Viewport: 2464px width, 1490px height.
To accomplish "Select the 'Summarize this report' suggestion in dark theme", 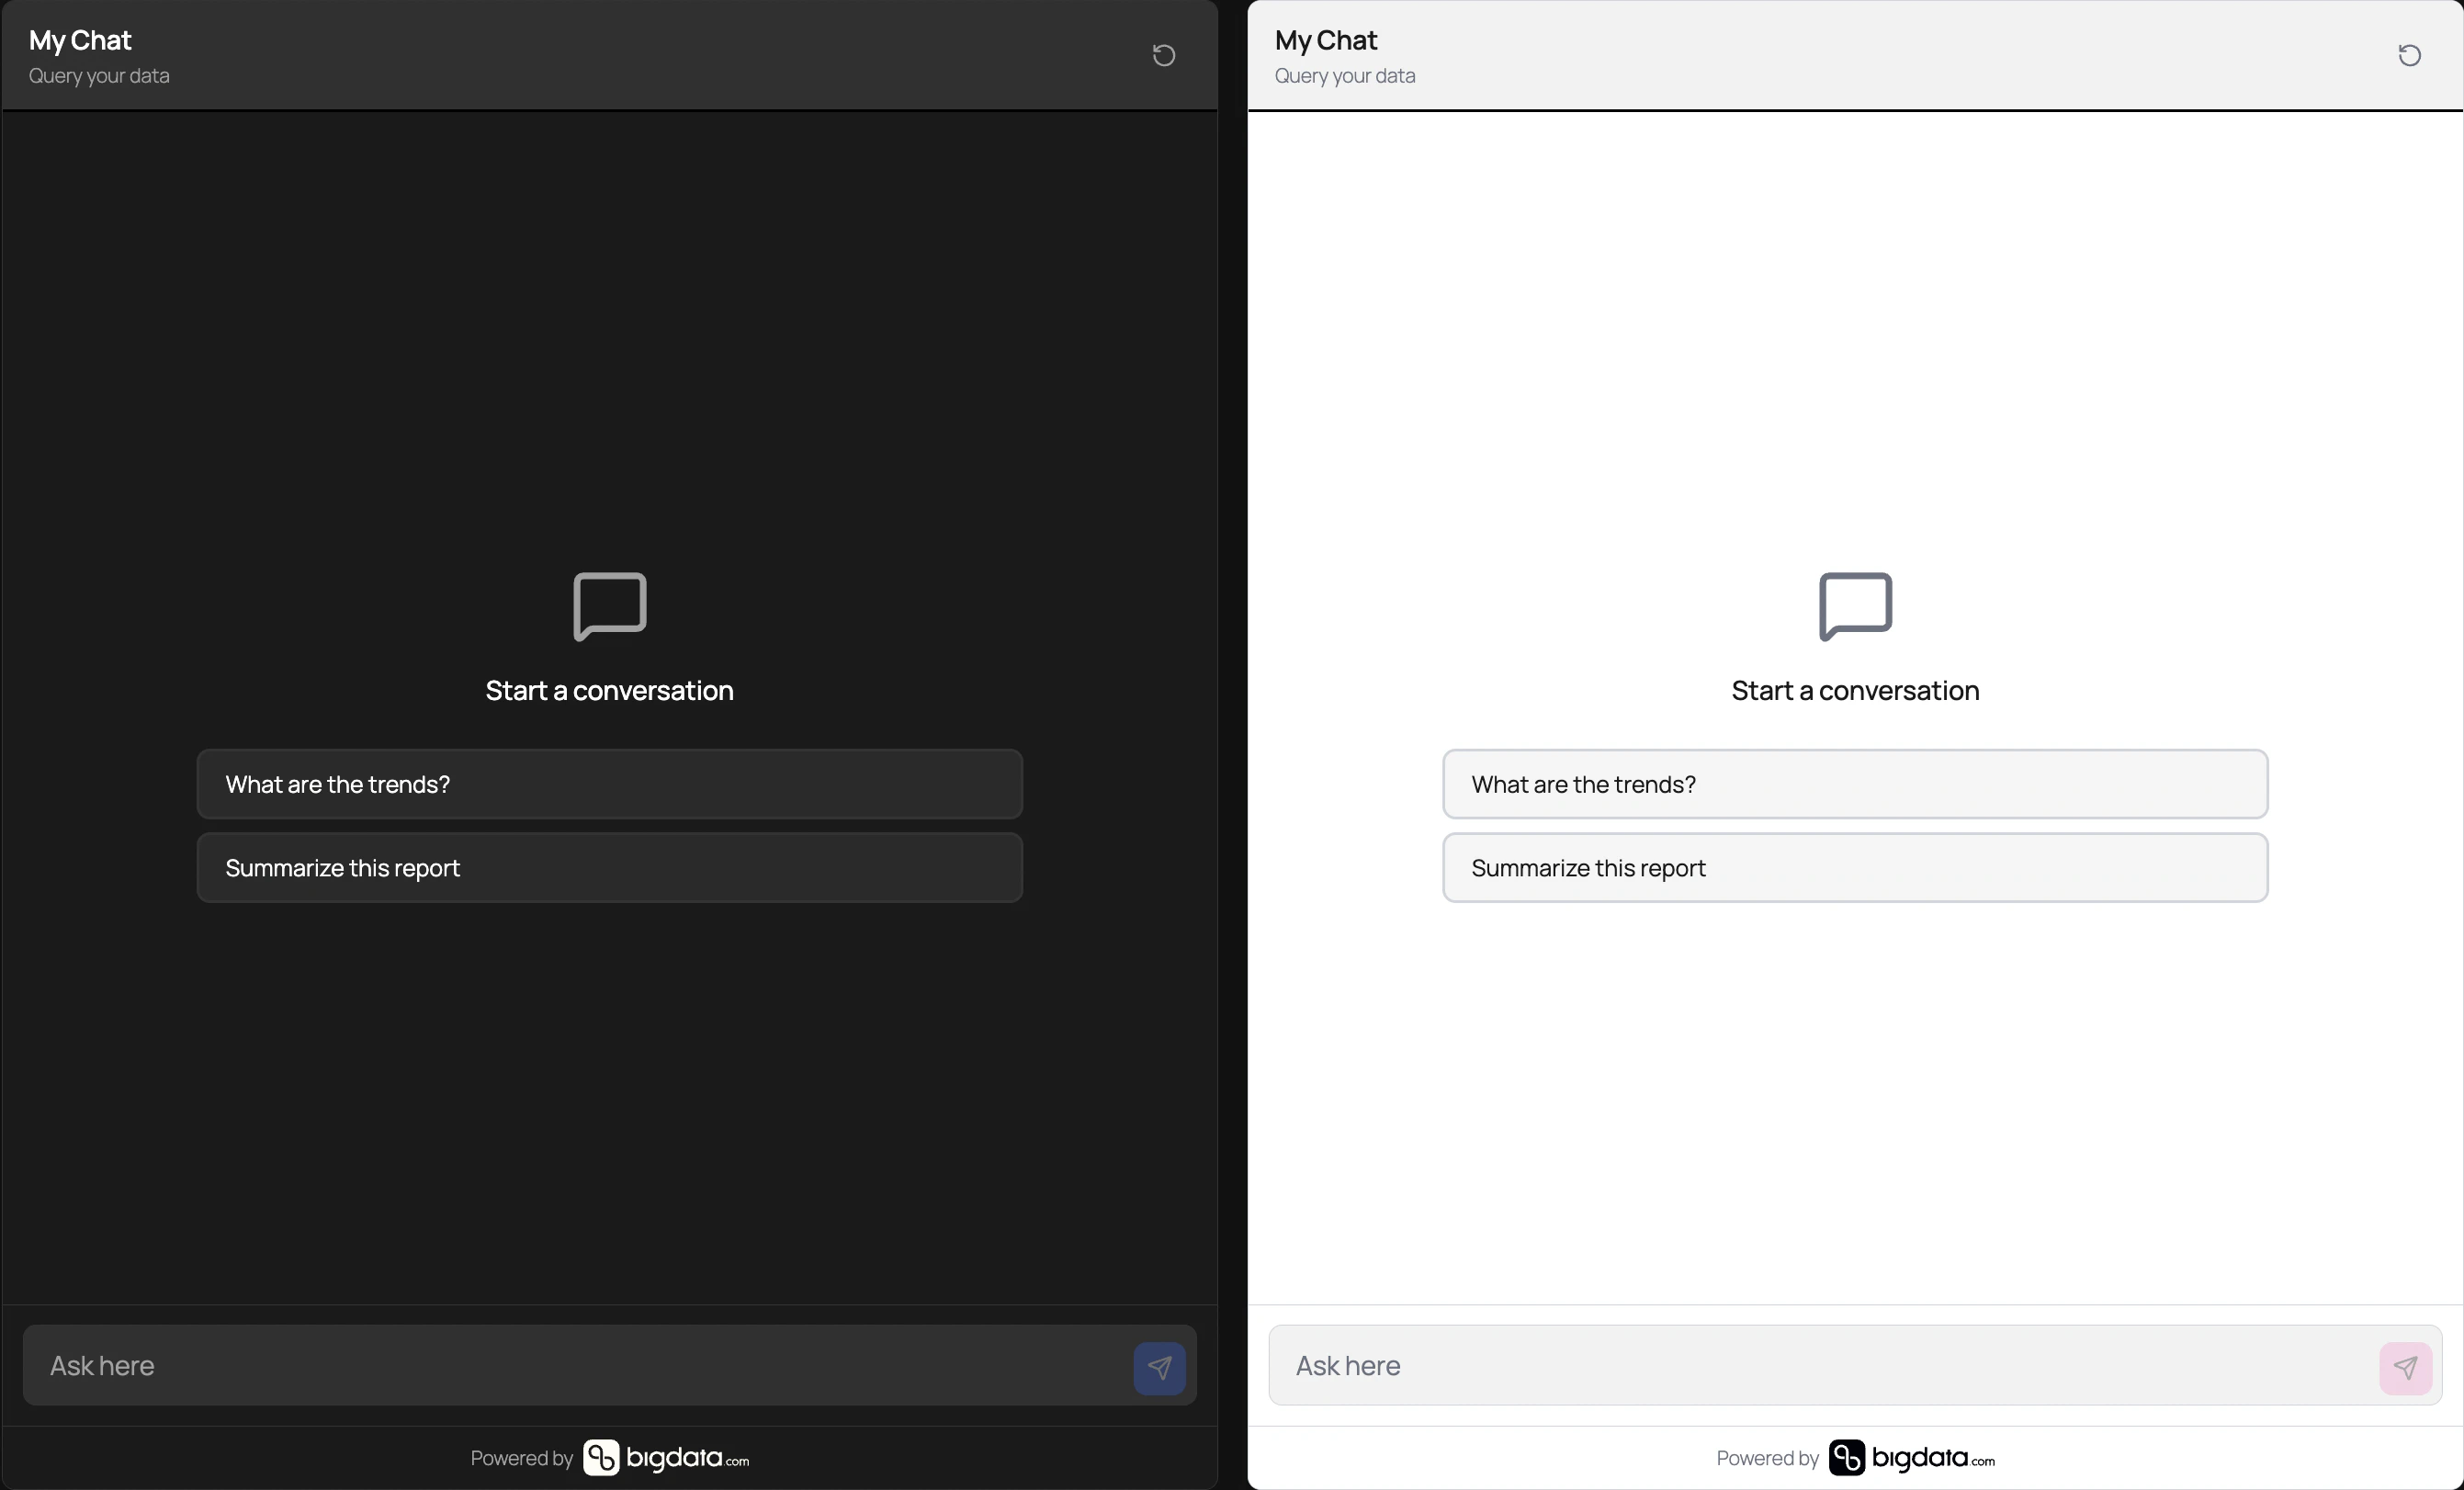I will point(609,868).
